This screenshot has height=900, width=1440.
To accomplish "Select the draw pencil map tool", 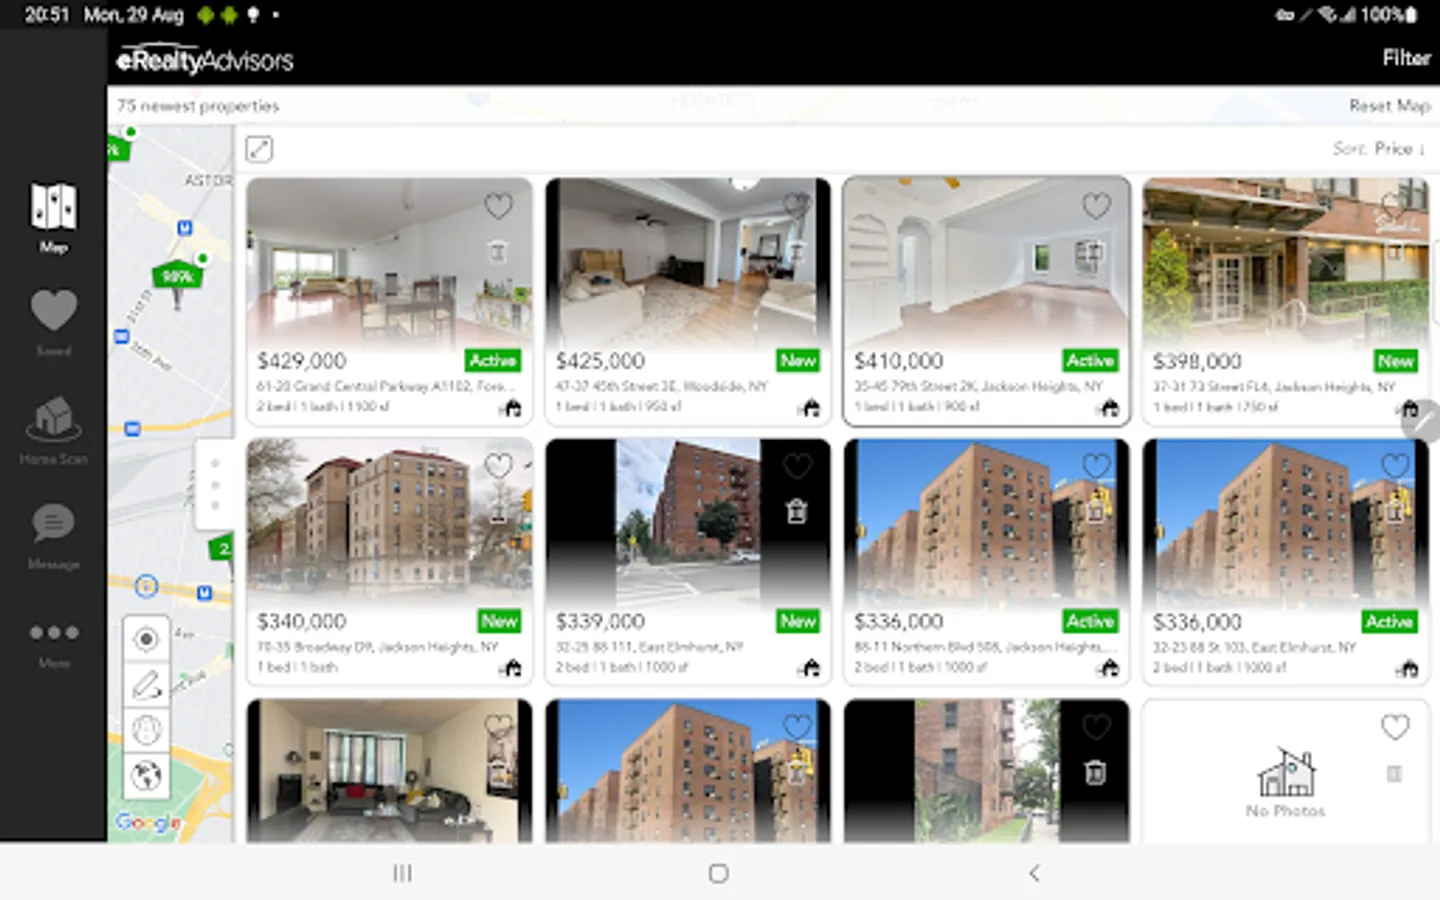I will (146, 685).
